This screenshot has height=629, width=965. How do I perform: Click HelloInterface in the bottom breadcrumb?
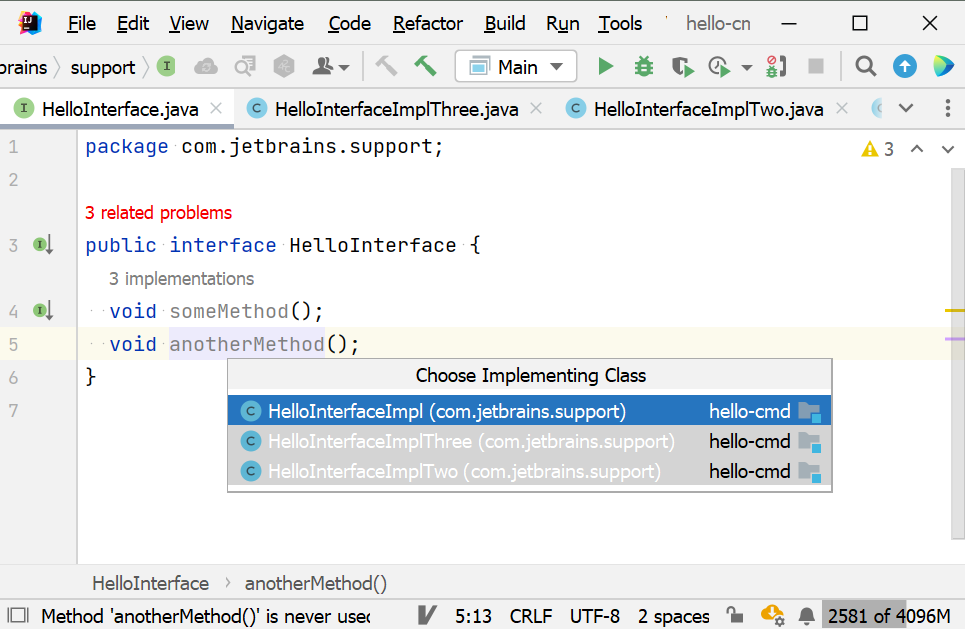[x=150, y=583]
